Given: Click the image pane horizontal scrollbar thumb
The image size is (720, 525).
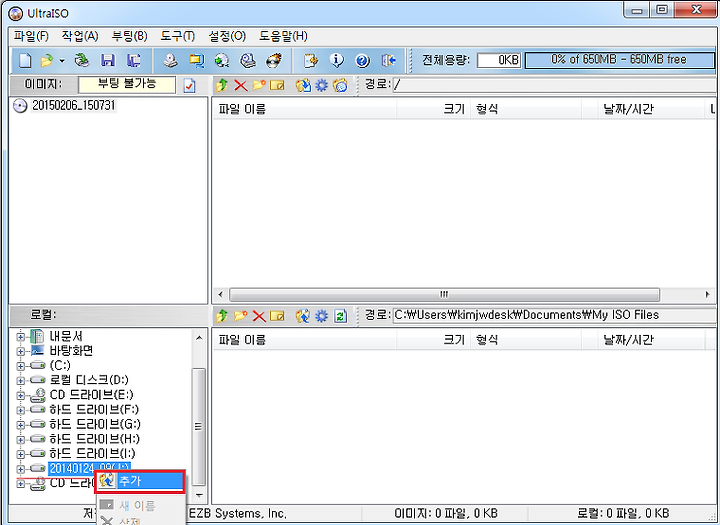Looking at the screenshot, I should coord(444,294).
